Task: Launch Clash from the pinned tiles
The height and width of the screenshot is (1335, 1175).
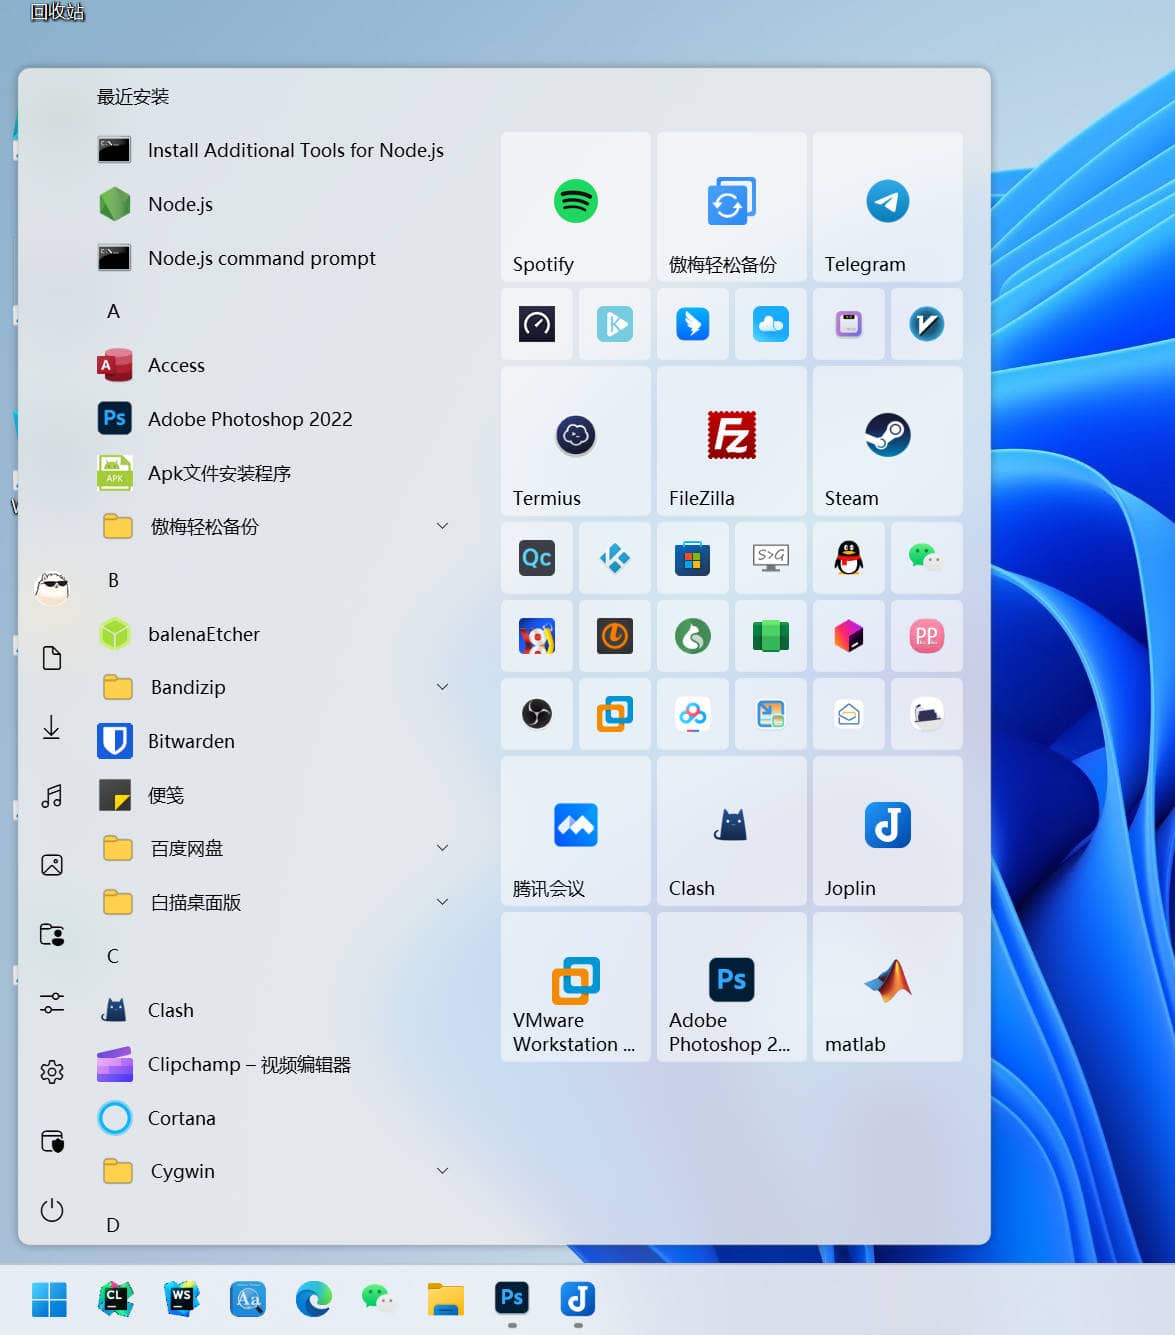Action: coord(732,831)
